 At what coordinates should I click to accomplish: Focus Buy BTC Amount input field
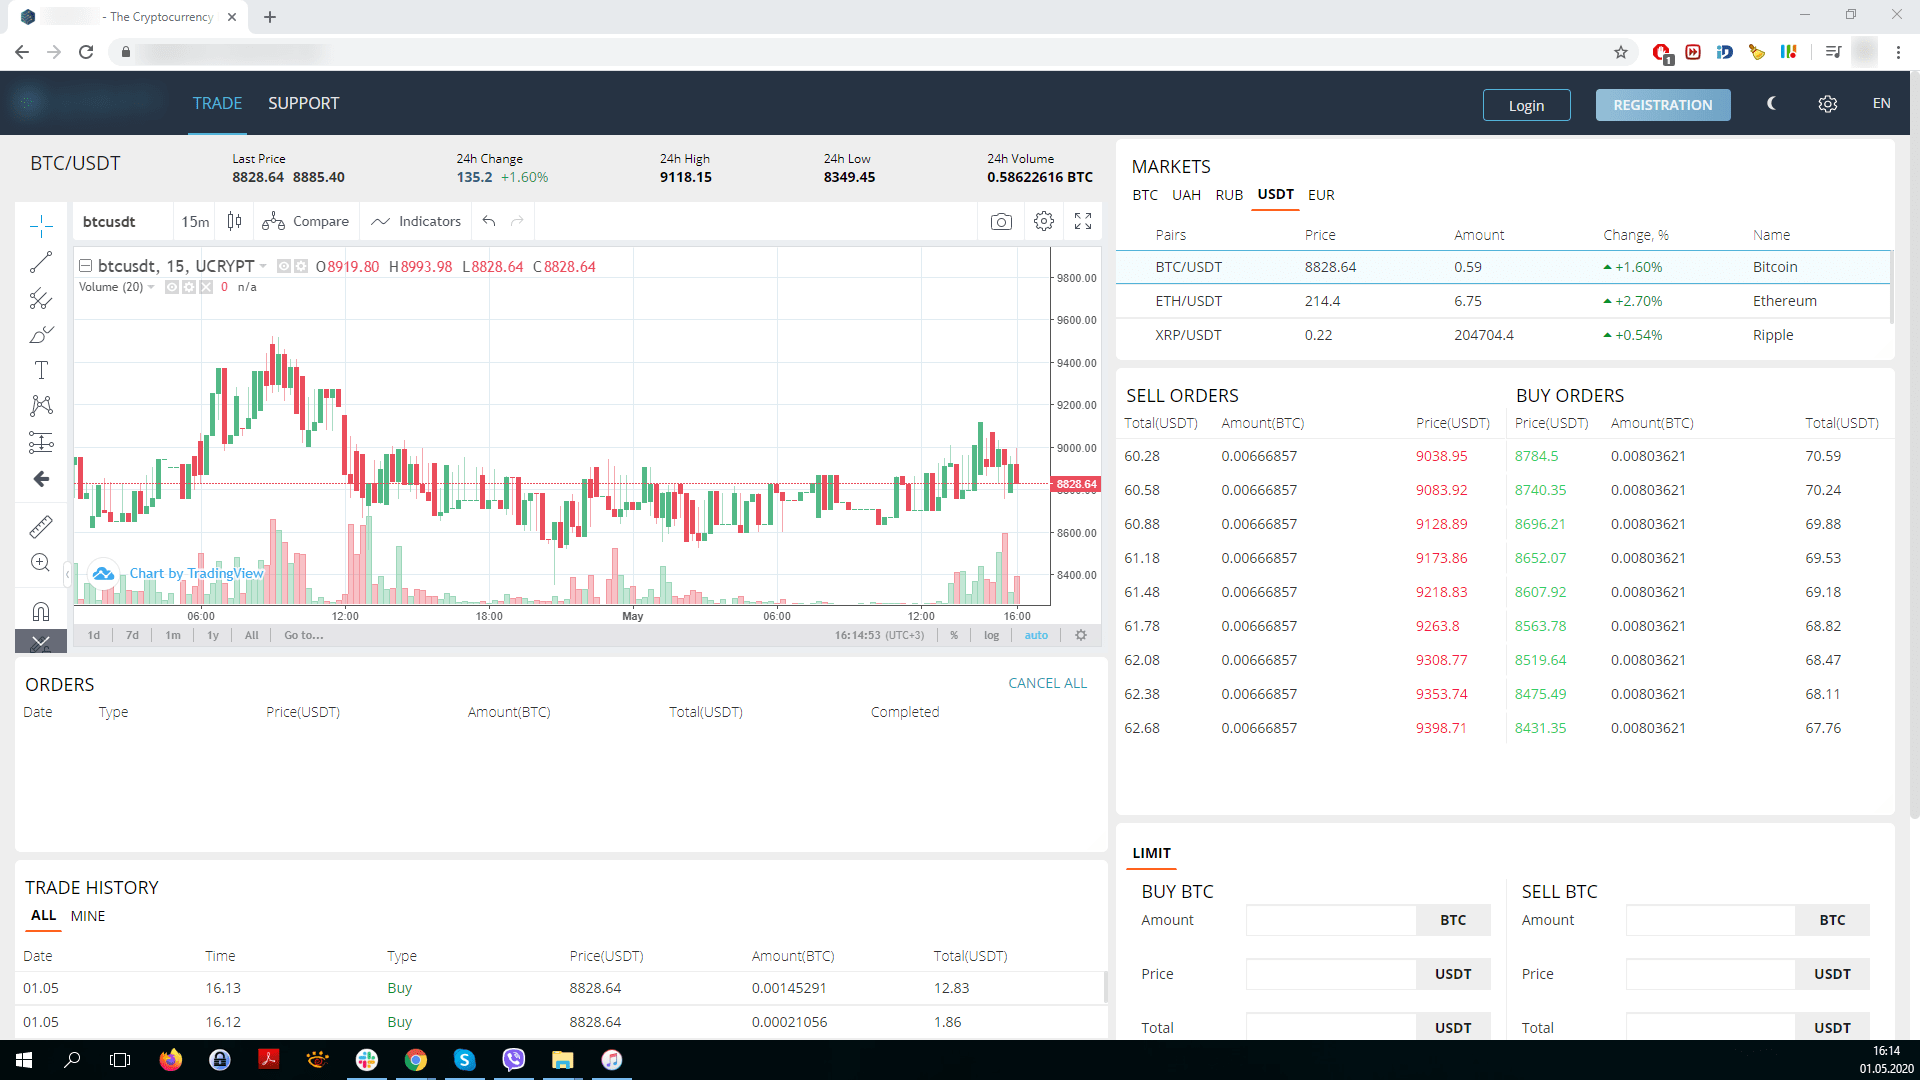pos(1331,920)
